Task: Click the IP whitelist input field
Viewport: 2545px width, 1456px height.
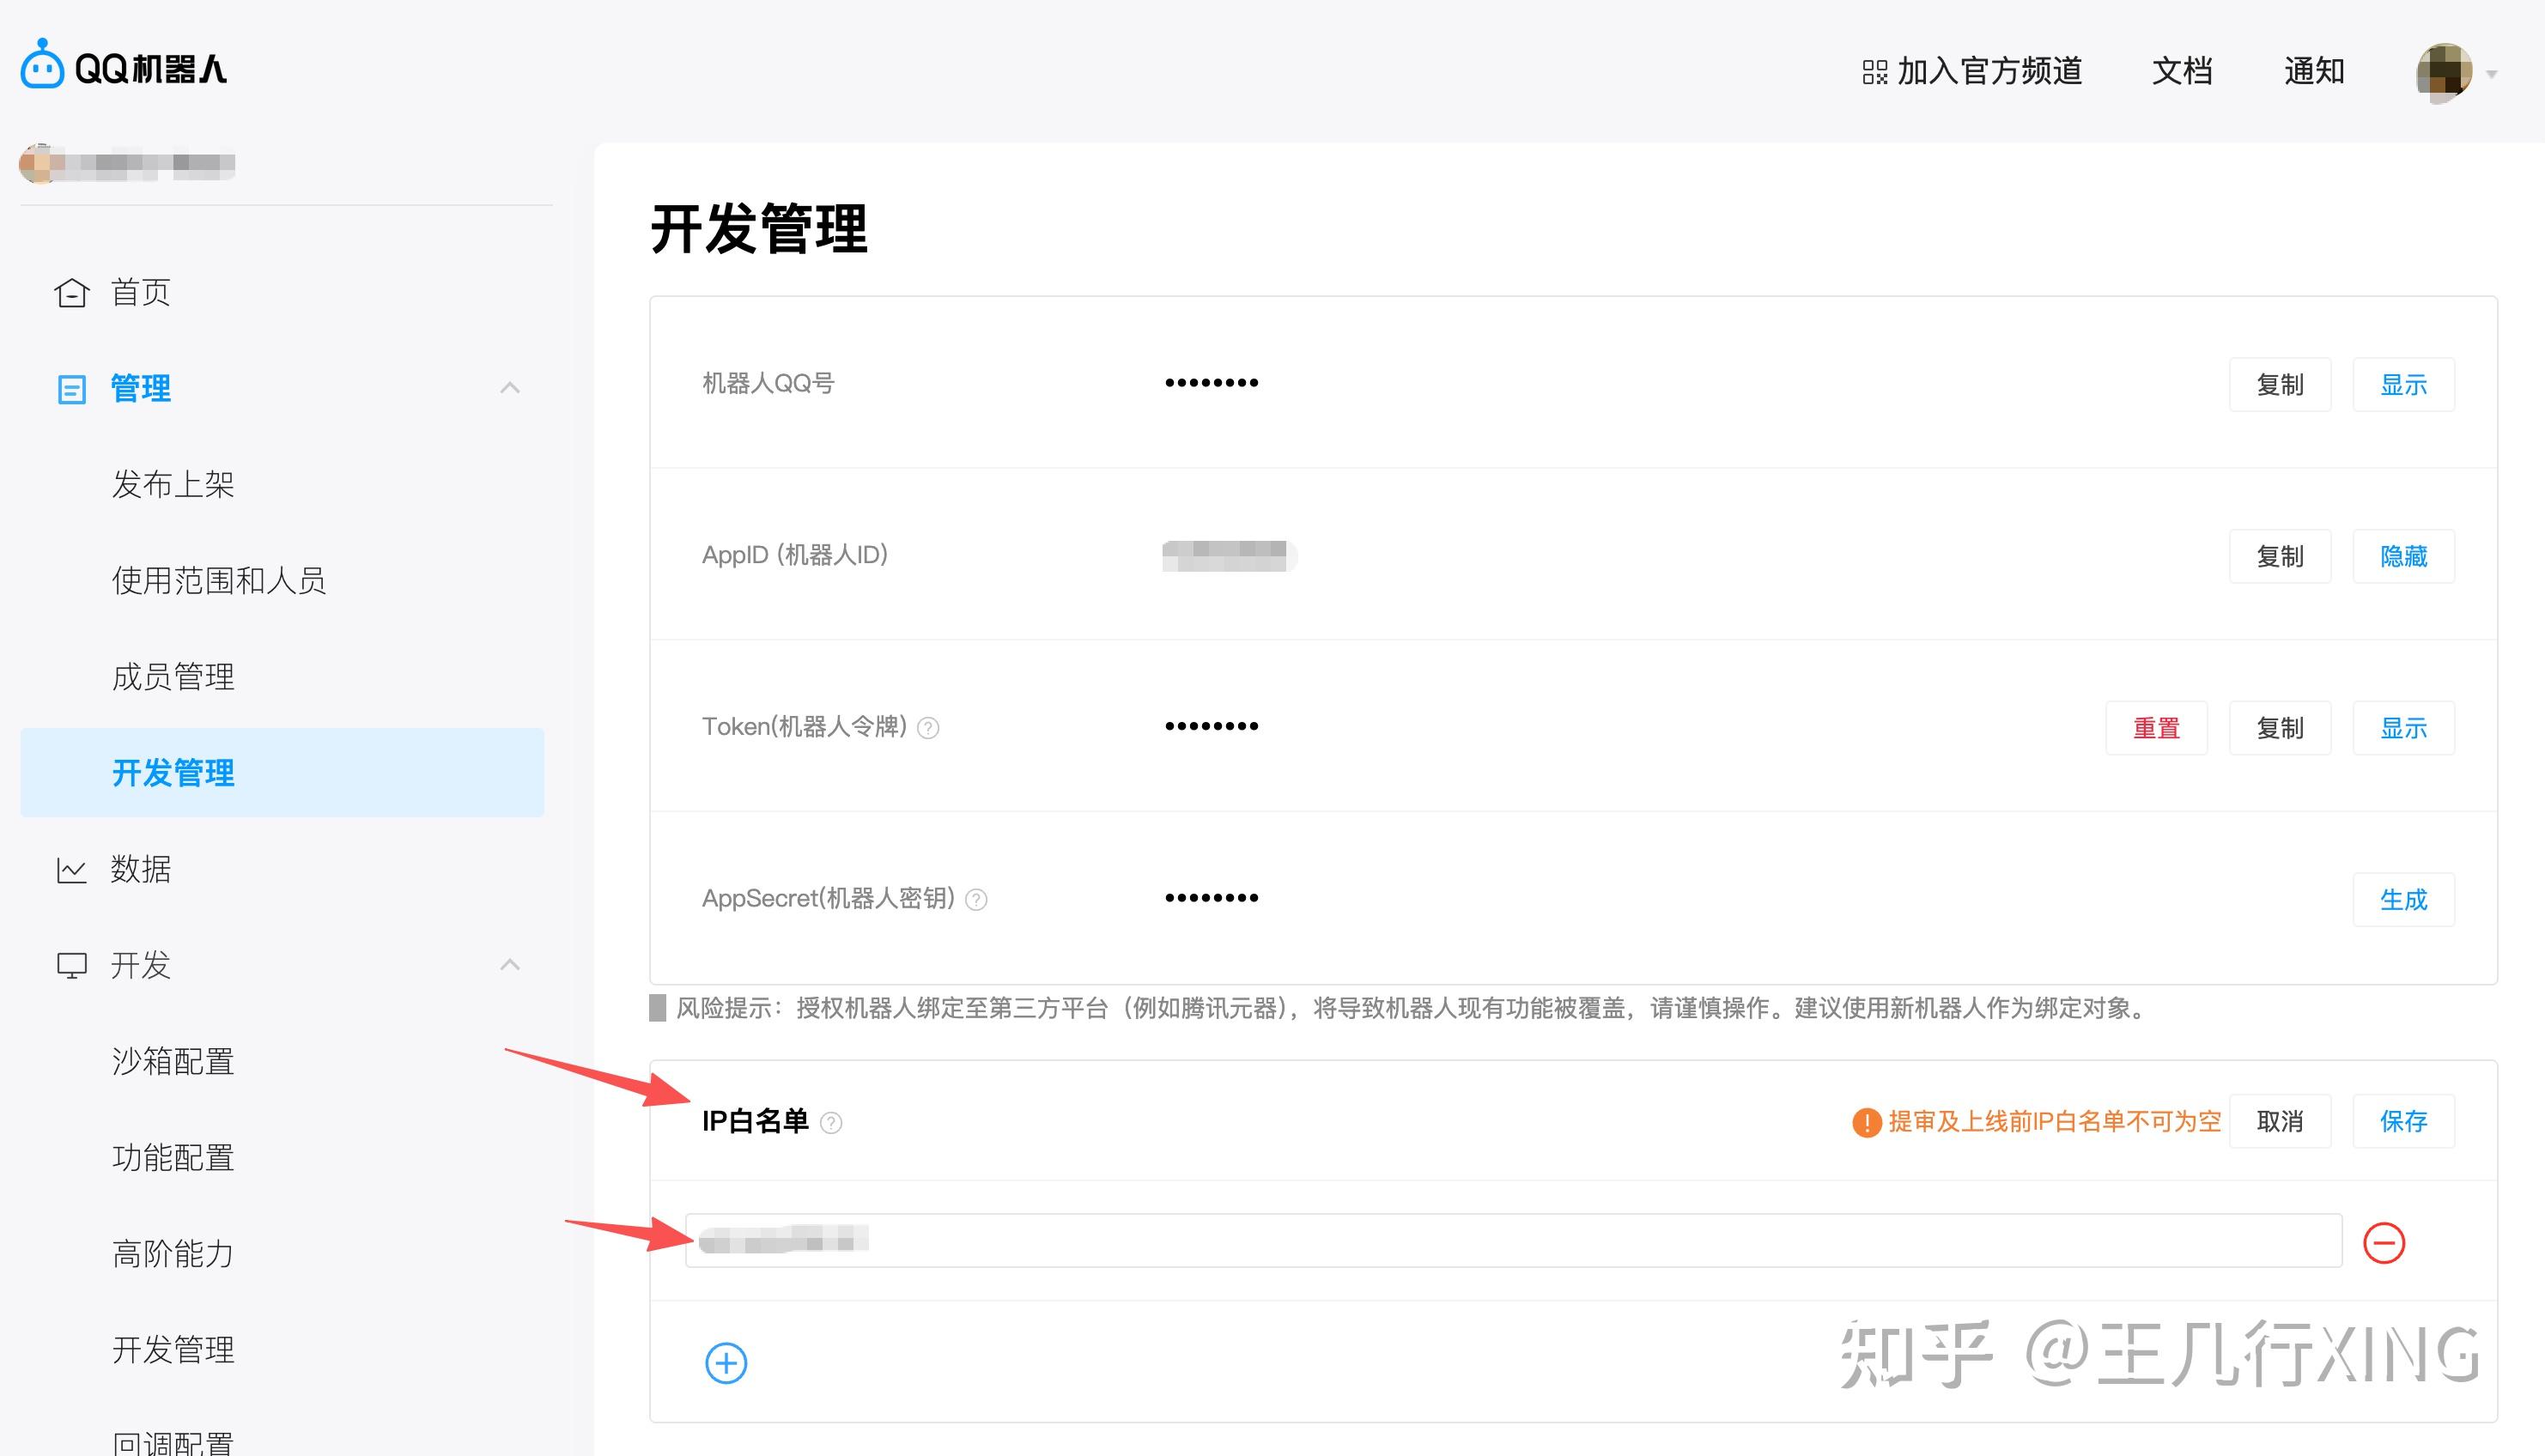Action: (x=1512, y=1241)
